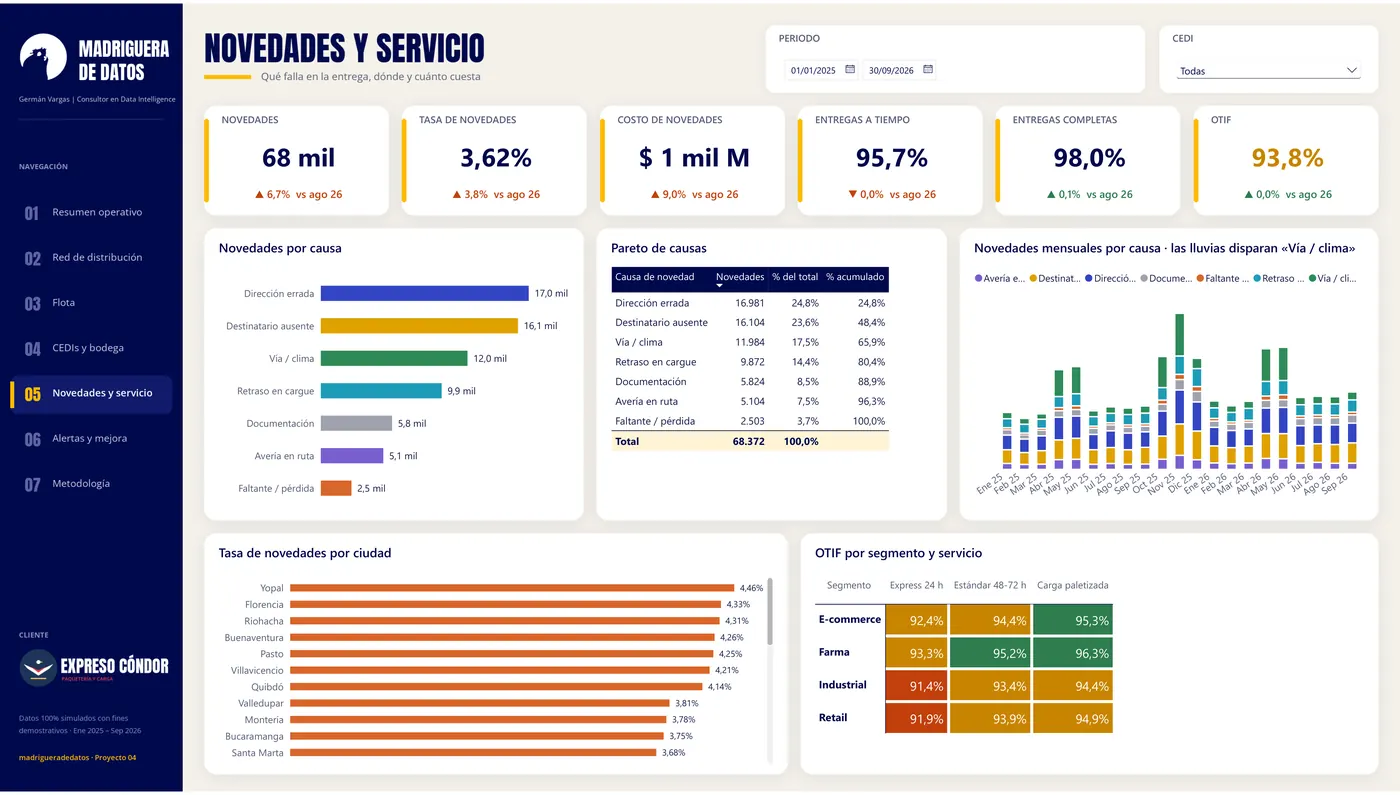Image resolution: width=1400 pixels, height=795 pixels.
Task: Go to 01 Resumen operativo page
Action: tap(91, 212)
